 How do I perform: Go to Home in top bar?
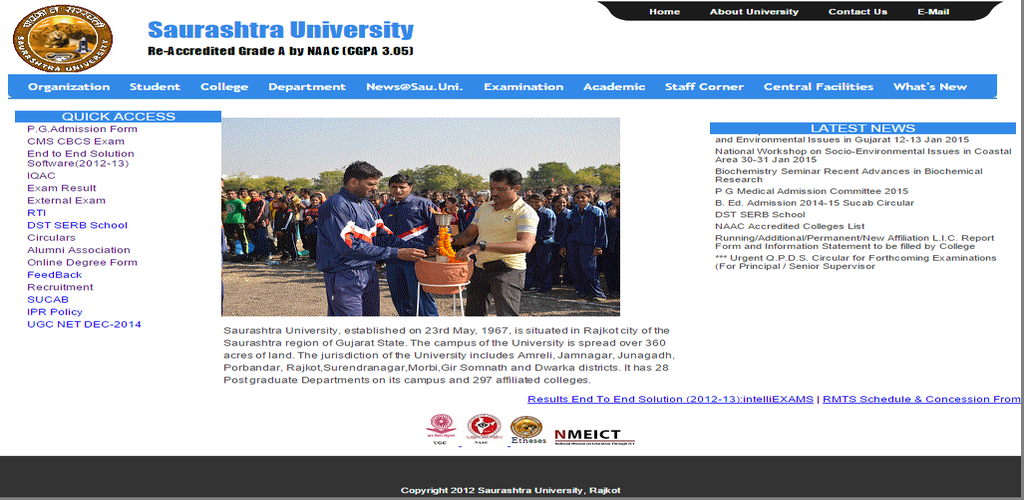(664, 12)
